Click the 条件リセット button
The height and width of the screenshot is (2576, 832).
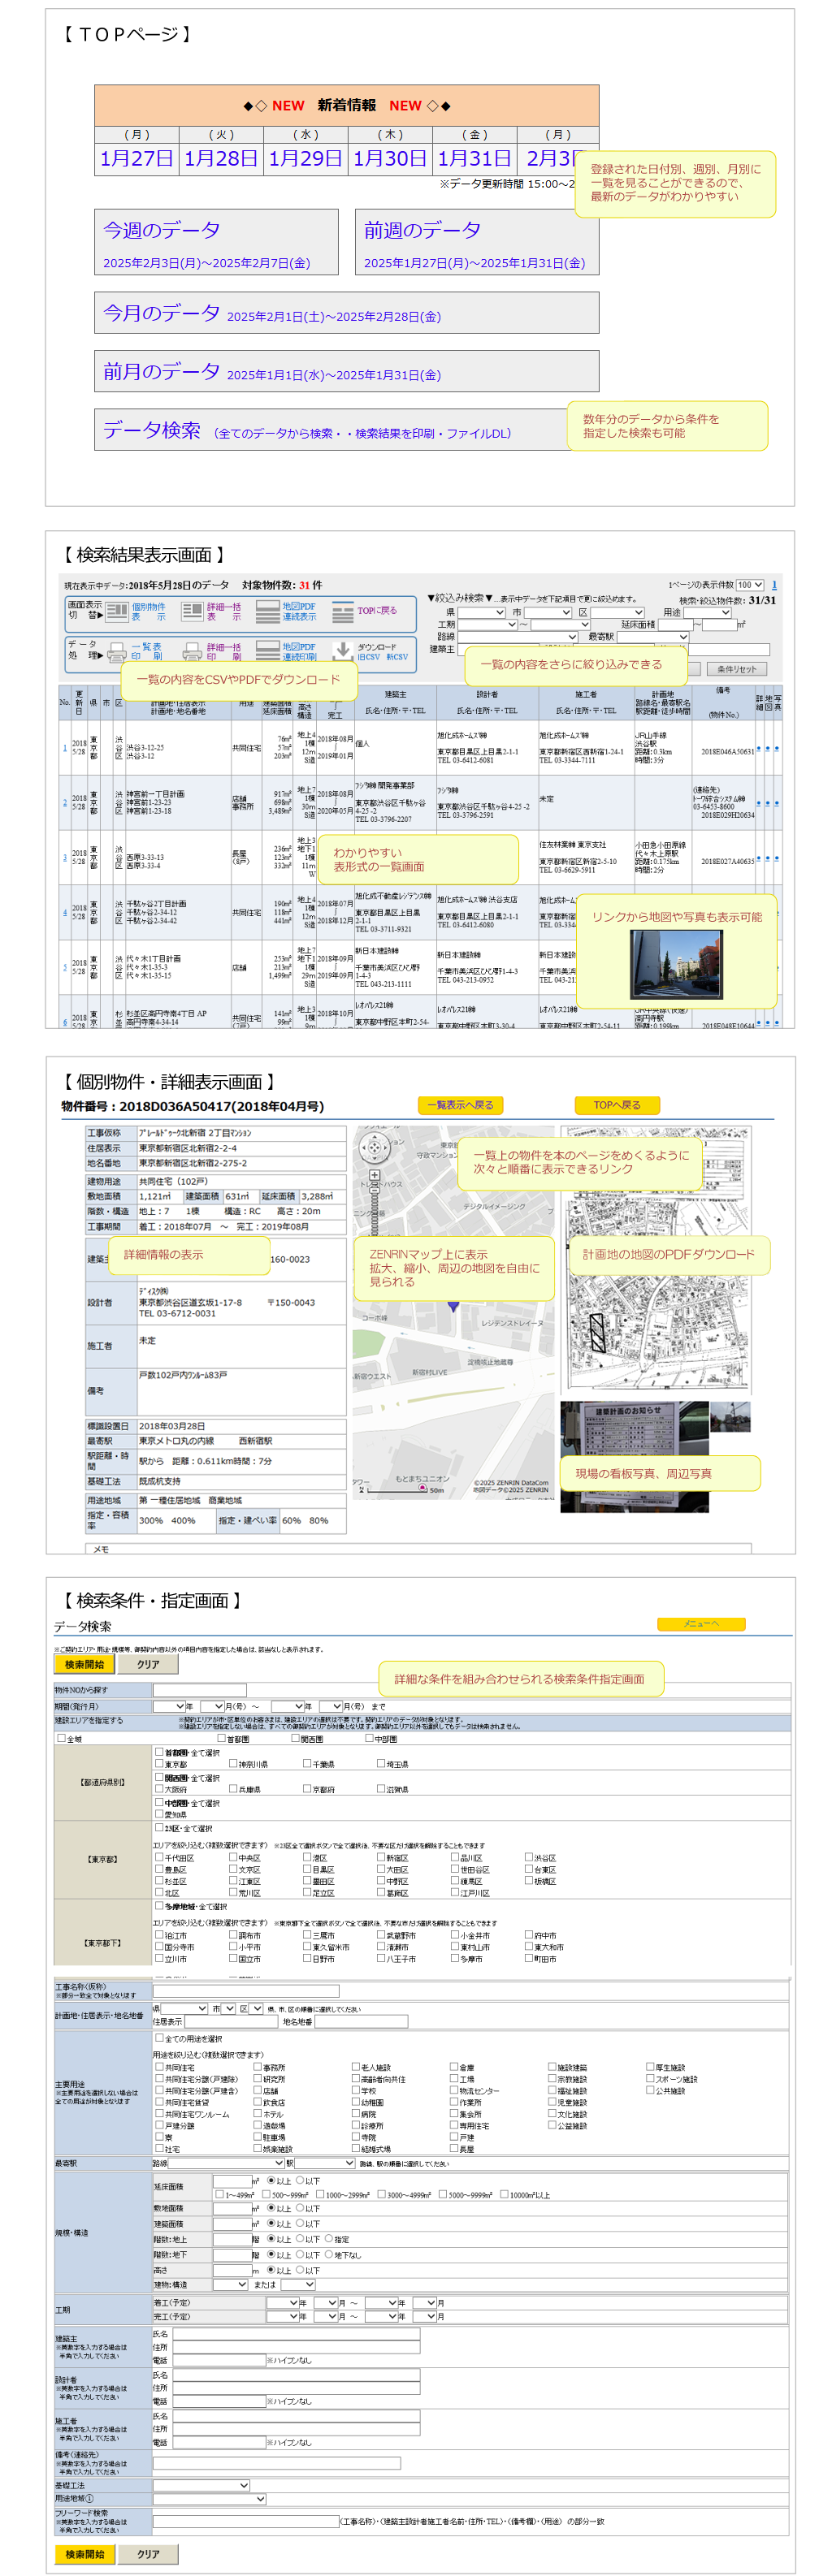[737, 669]
